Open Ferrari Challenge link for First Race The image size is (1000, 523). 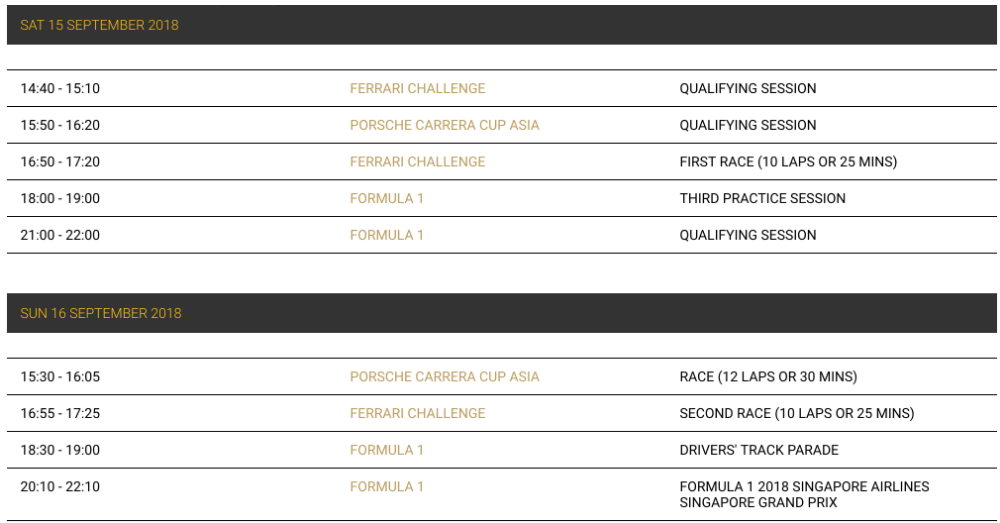[417, 161]
